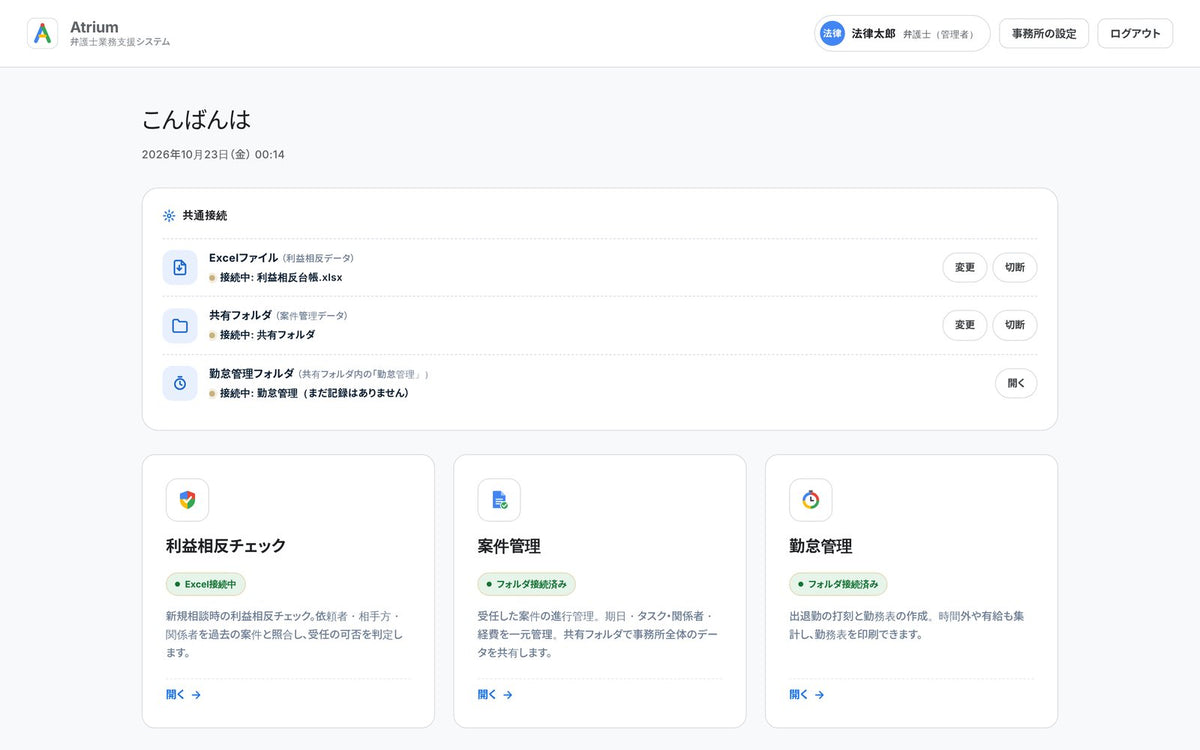
Task: Click the text 接続中: 利益相反台帳.xlsx
Action: click(x=281, y=277)
